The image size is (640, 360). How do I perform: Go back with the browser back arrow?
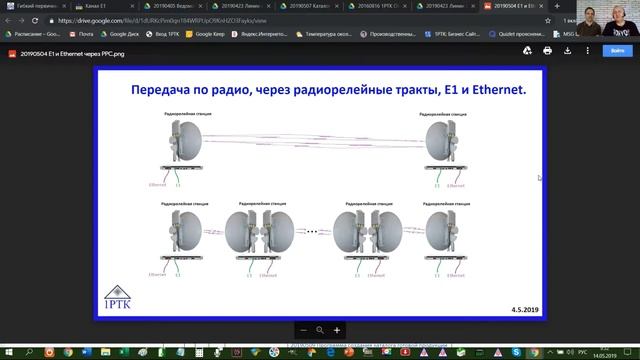tap(9, 20)
